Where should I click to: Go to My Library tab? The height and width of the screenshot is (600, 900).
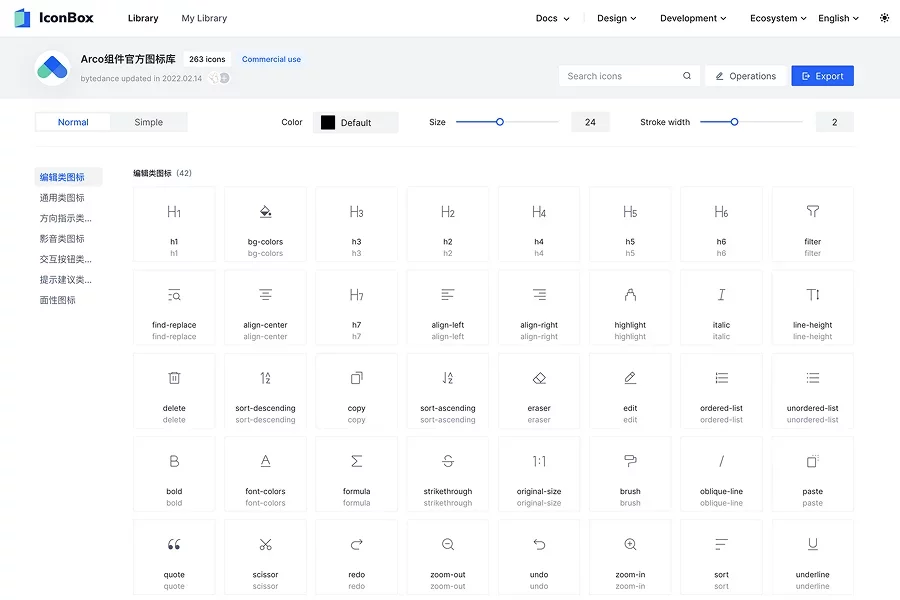pos(204,18)
